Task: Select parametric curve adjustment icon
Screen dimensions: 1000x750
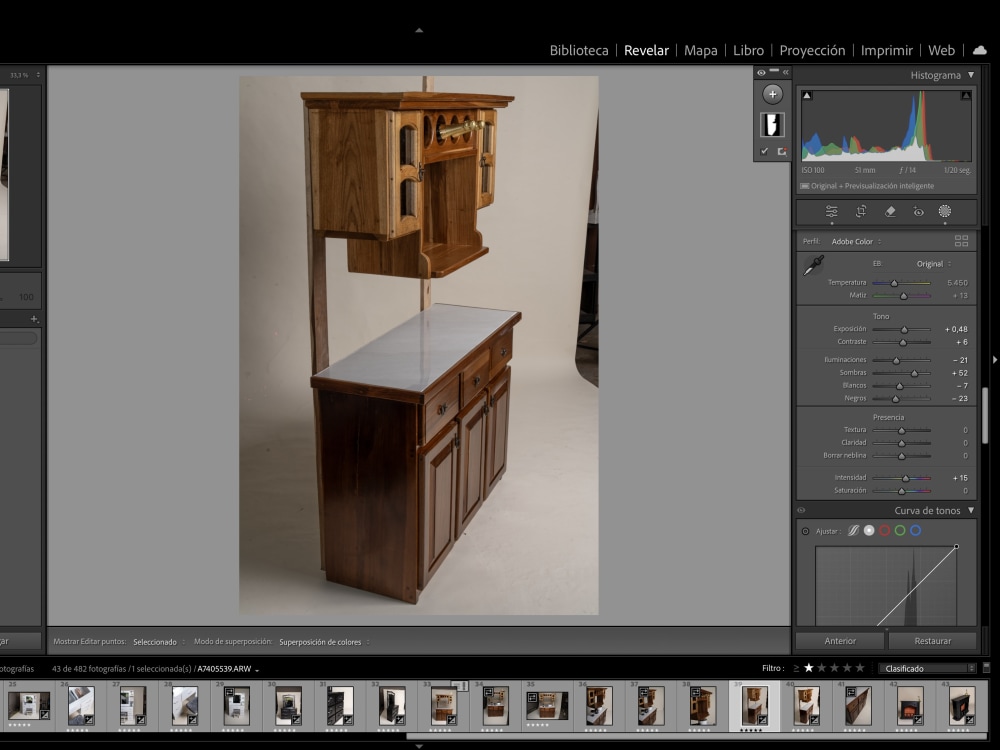Action: 853,531
